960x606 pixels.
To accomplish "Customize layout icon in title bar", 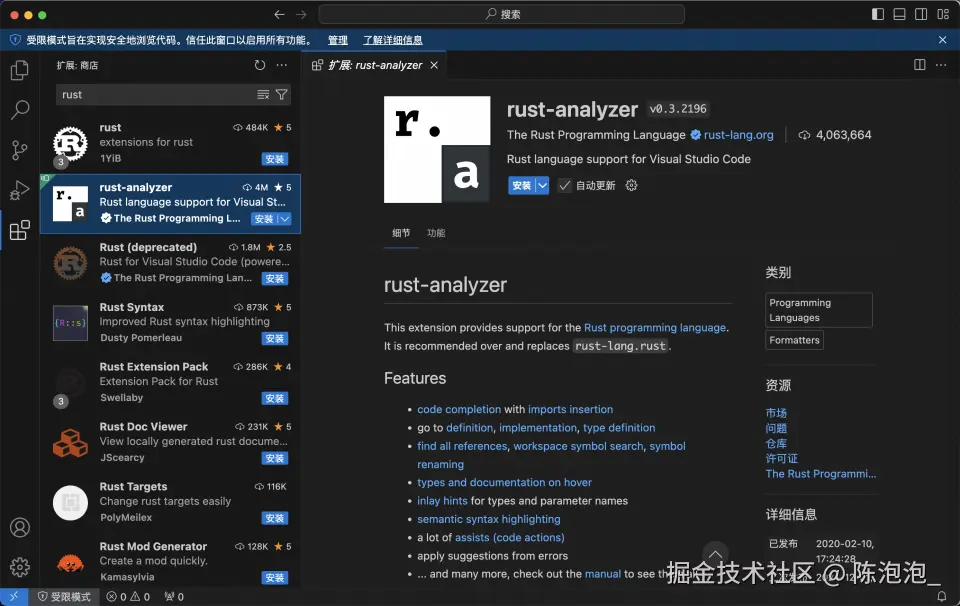I will pos(943,14).
